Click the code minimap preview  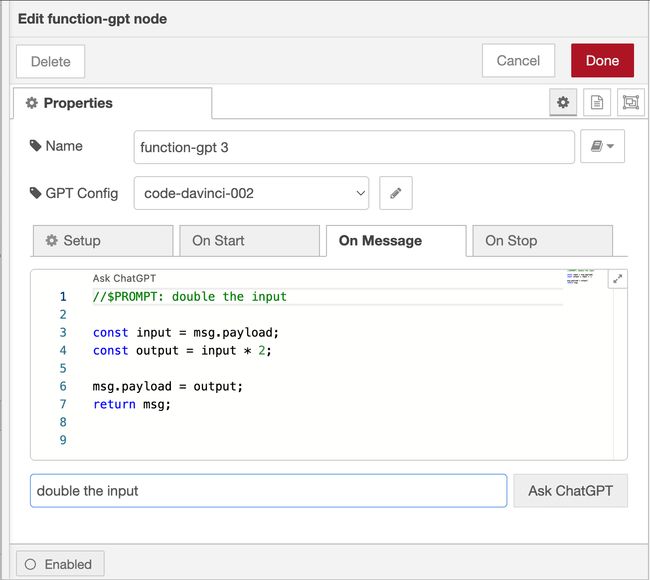pyautogui.click(x=580, y=277)
